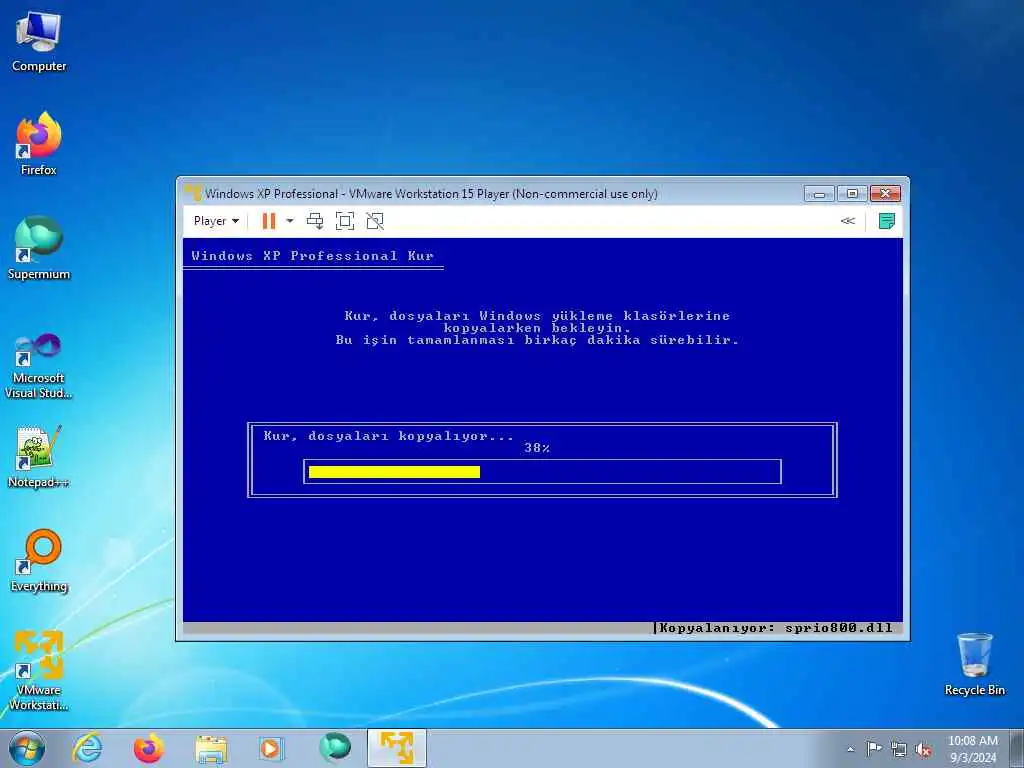Open Windows Media Player from taskbar
The height and width of the screenshot is (768, 1024).
pos(270,748)
